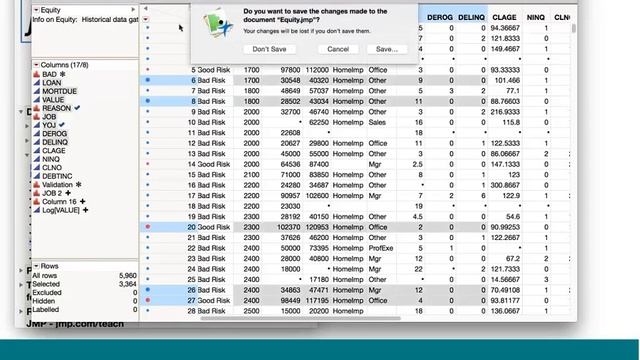Click the asterisk property icon next to BAD

point(63,74)
